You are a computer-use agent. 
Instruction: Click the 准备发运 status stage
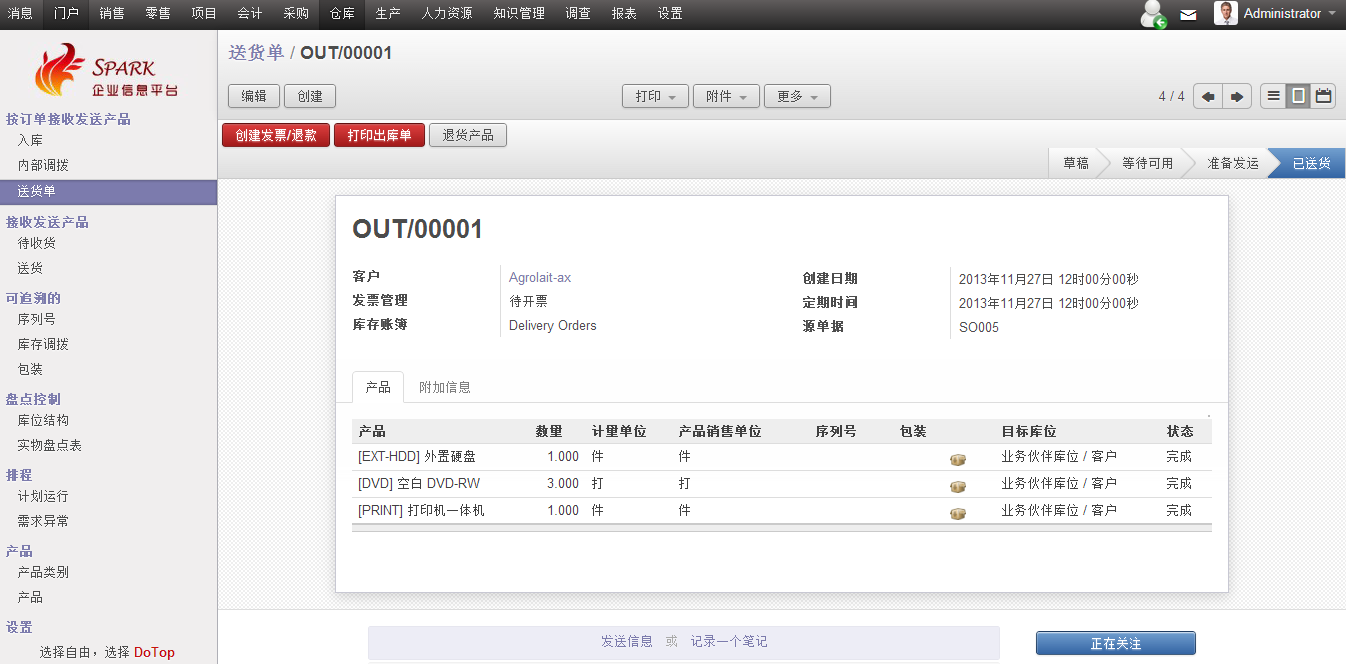coord(1232,164)
